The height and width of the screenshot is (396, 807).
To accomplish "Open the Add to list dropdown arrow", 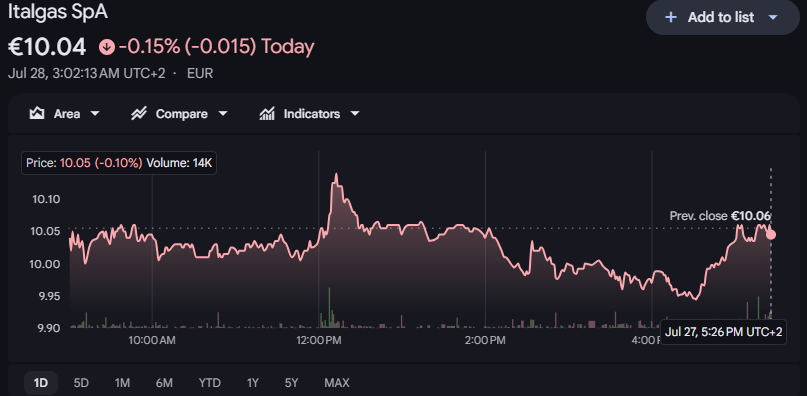I will click(773, 18).
